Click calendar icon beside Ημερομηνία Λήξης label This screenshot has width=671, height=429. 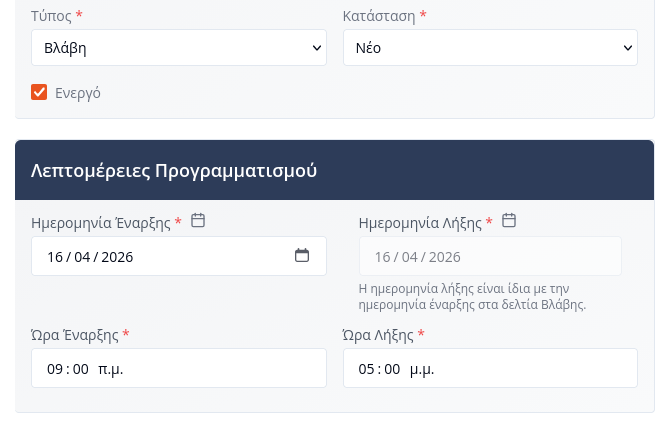click(509, 221)
